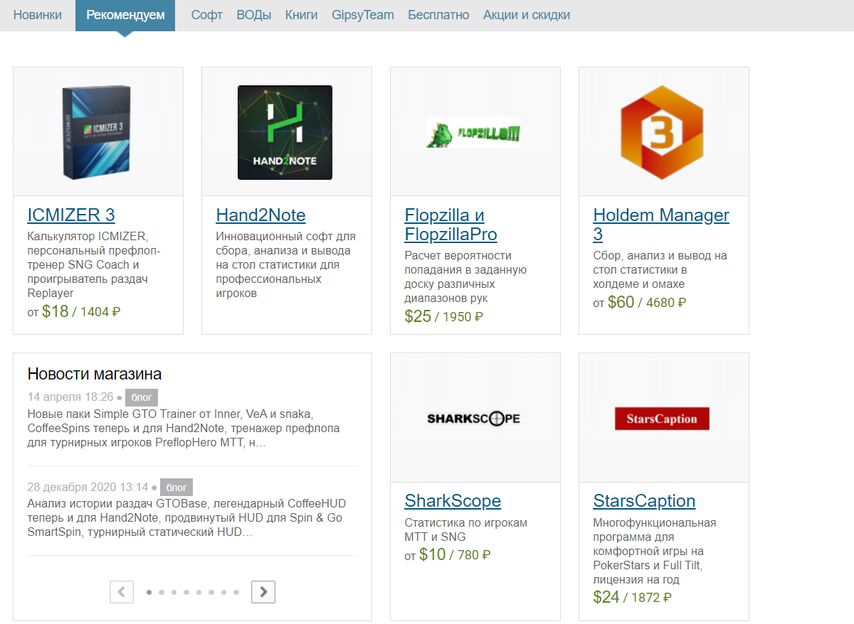
Task: Click Holdem Manager price от $60
Action: pos(639,302)
